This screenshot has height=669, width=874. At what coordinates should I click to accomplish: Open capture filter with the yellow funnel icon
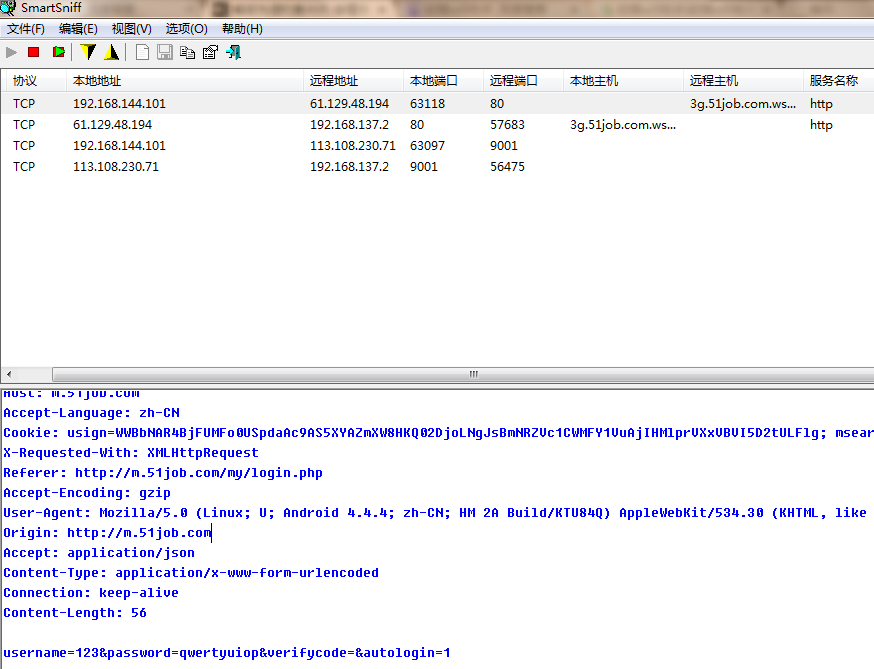point(89,52)
